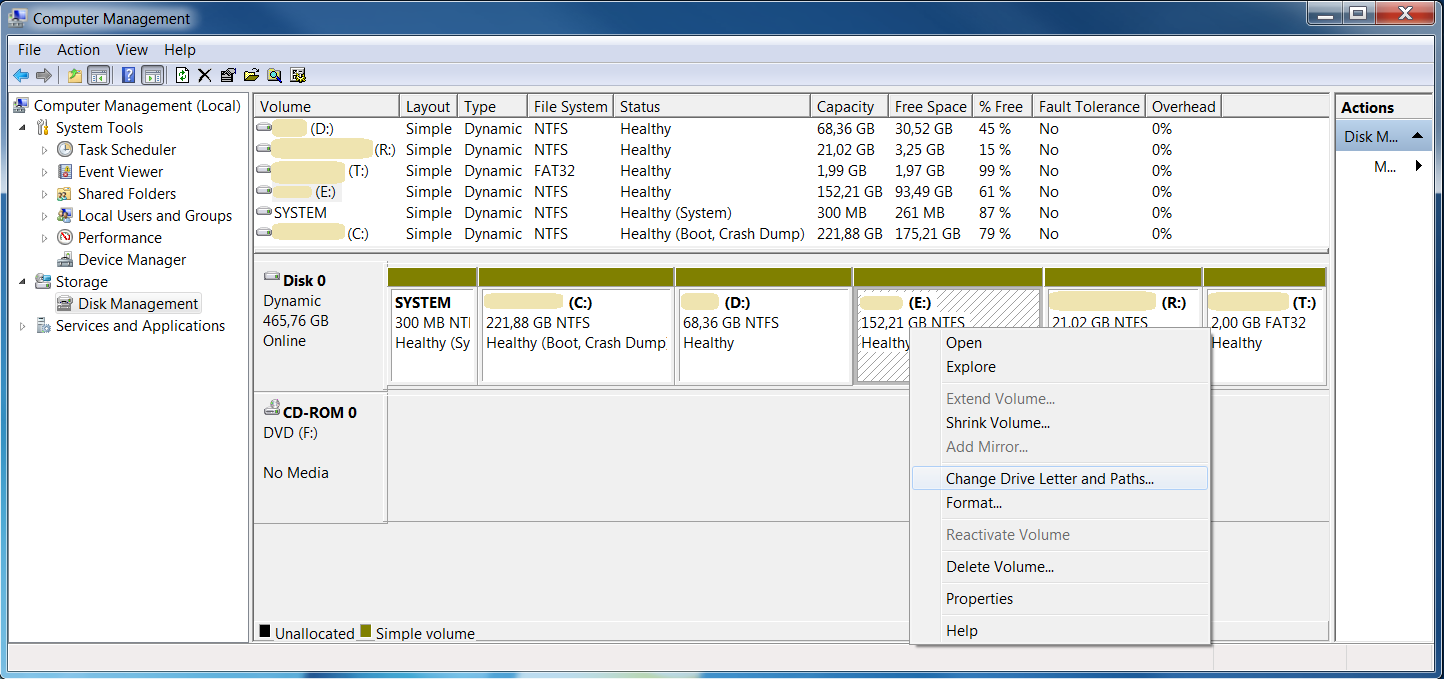Collapse the Disk Management actions header arrow
This screenshot has height=679, width=1444.
tap(1417, 136)
